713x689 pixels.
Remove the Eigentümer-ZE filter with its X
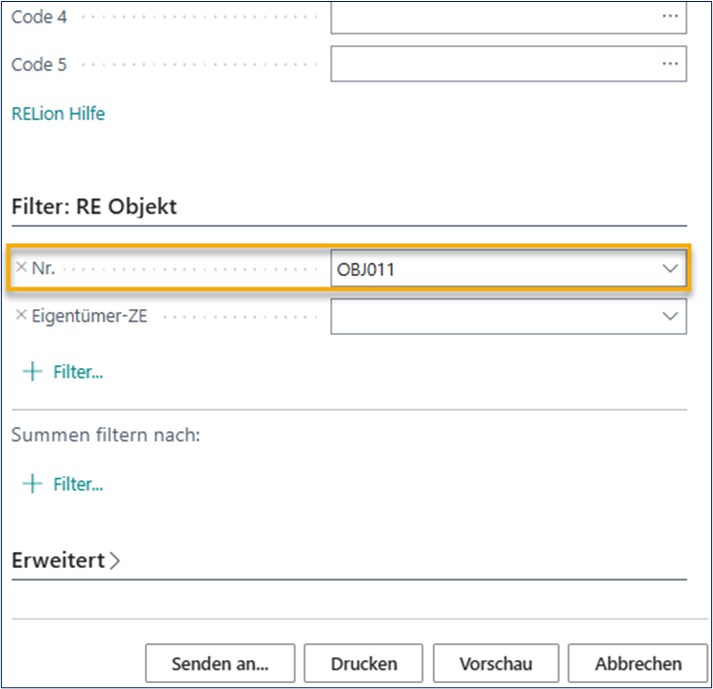pyautogui.click(x=22, y=315)
